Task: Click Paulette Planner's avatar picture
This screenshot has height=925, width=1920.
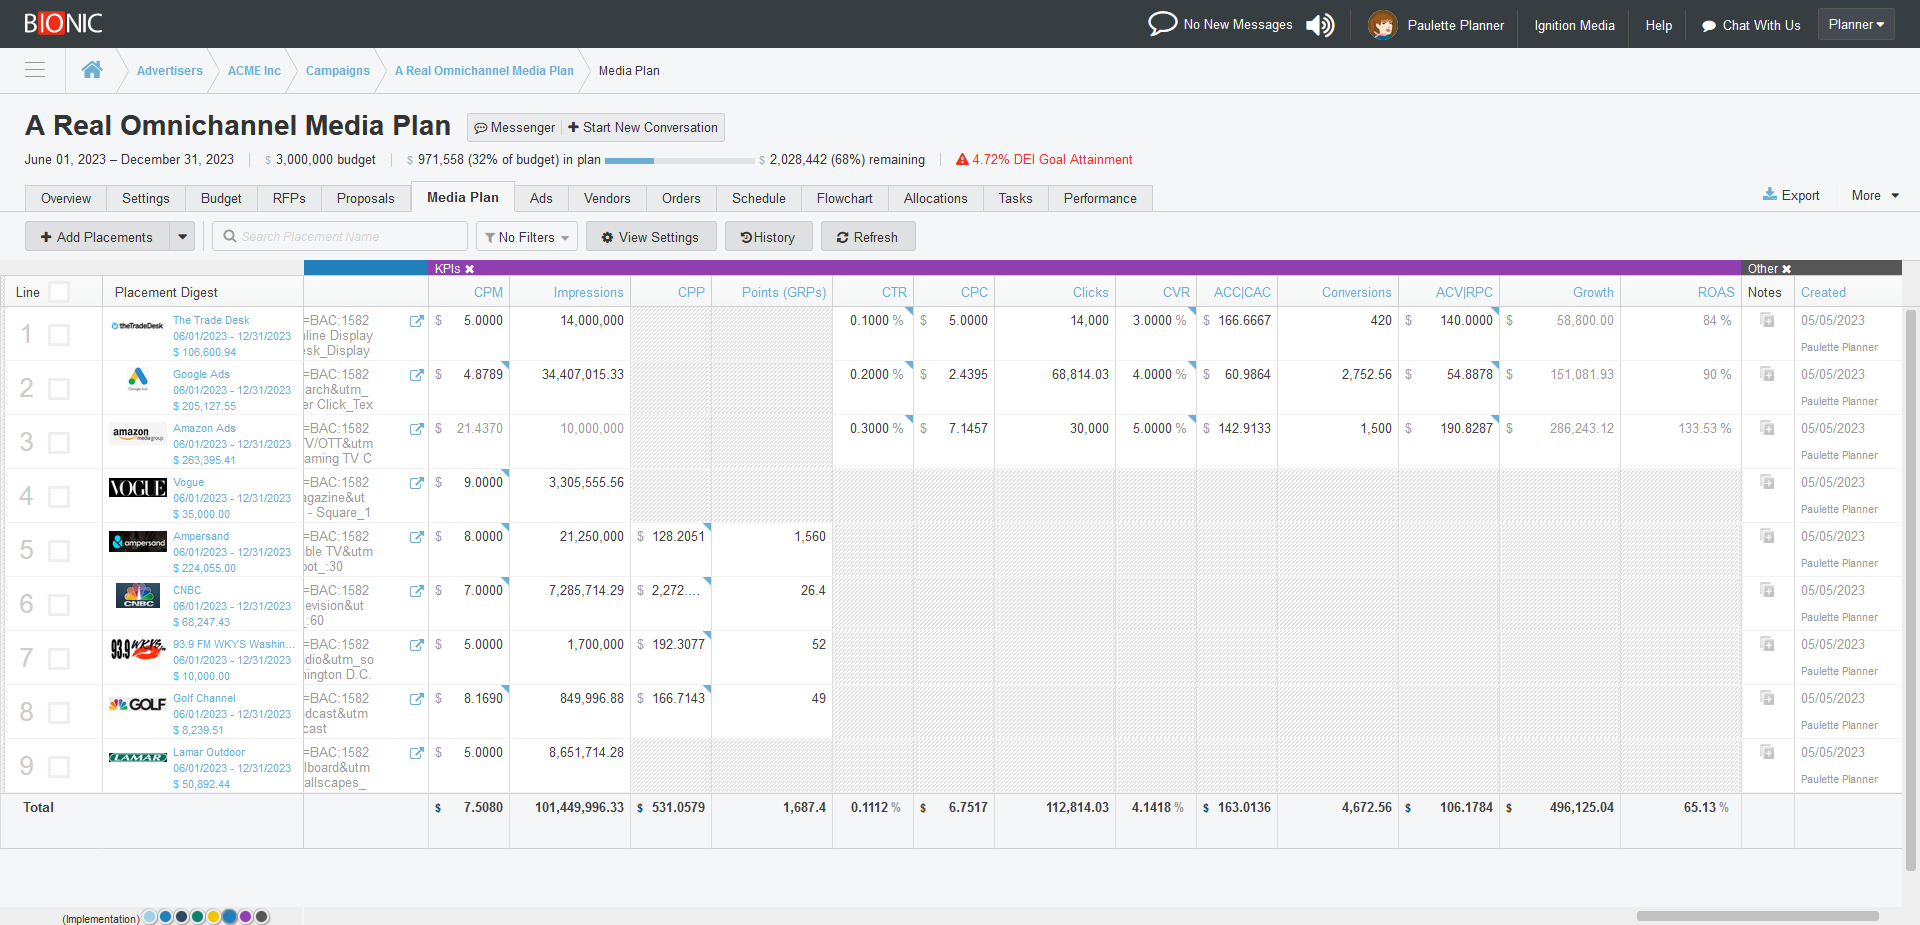Action: coord(1382,25)
